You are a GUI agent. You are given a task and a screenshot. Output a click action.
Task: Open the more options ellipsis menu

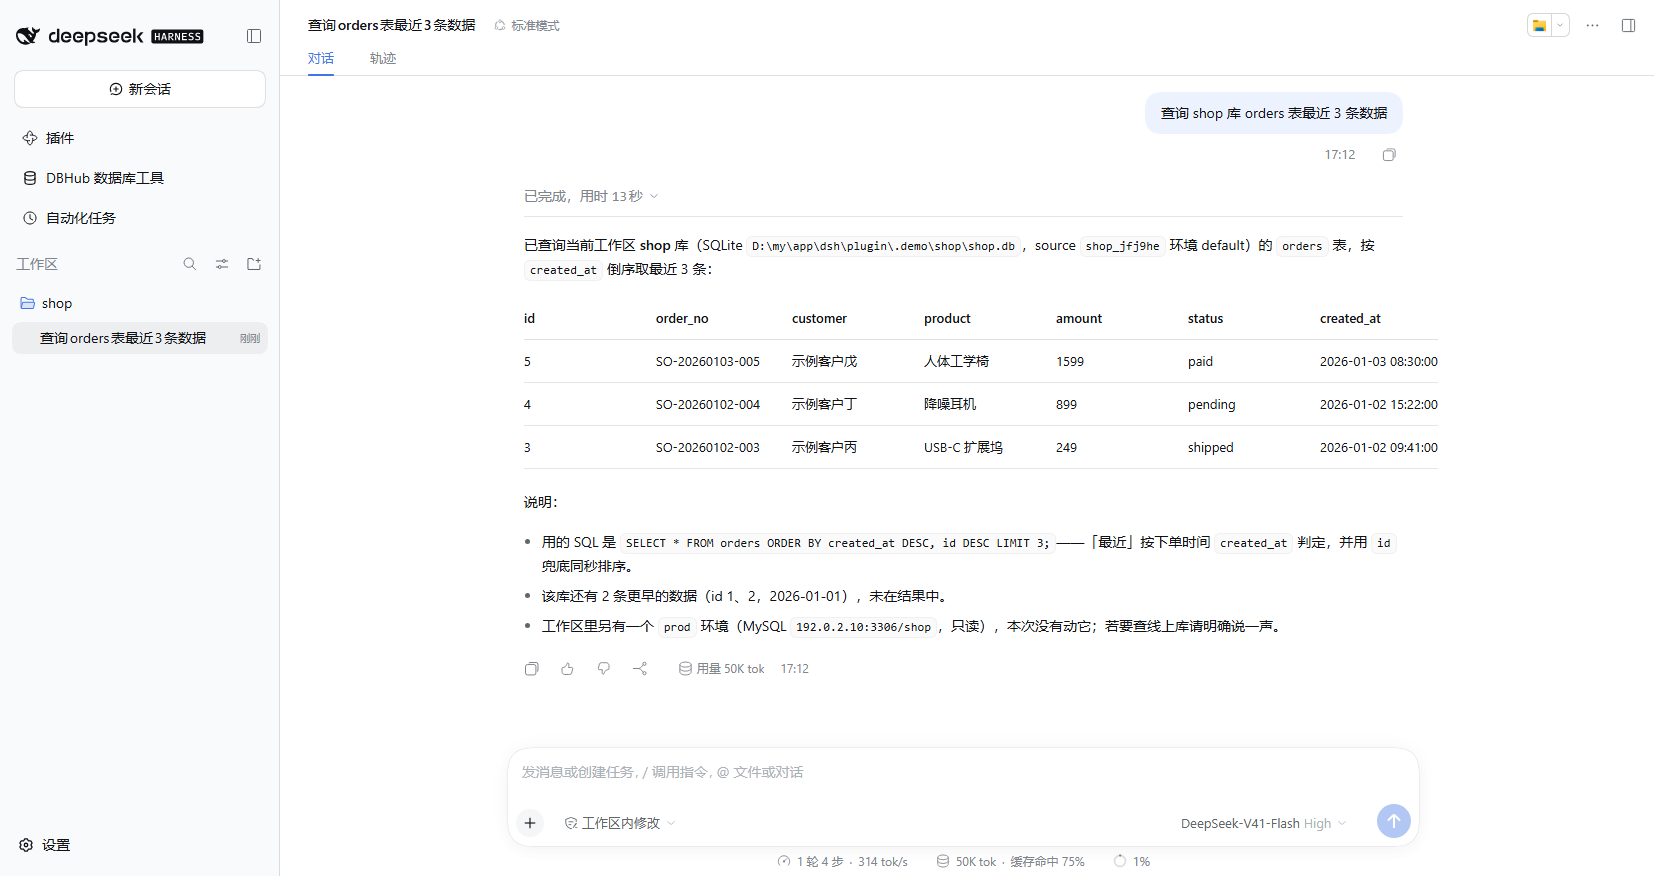click(1593, 26)
